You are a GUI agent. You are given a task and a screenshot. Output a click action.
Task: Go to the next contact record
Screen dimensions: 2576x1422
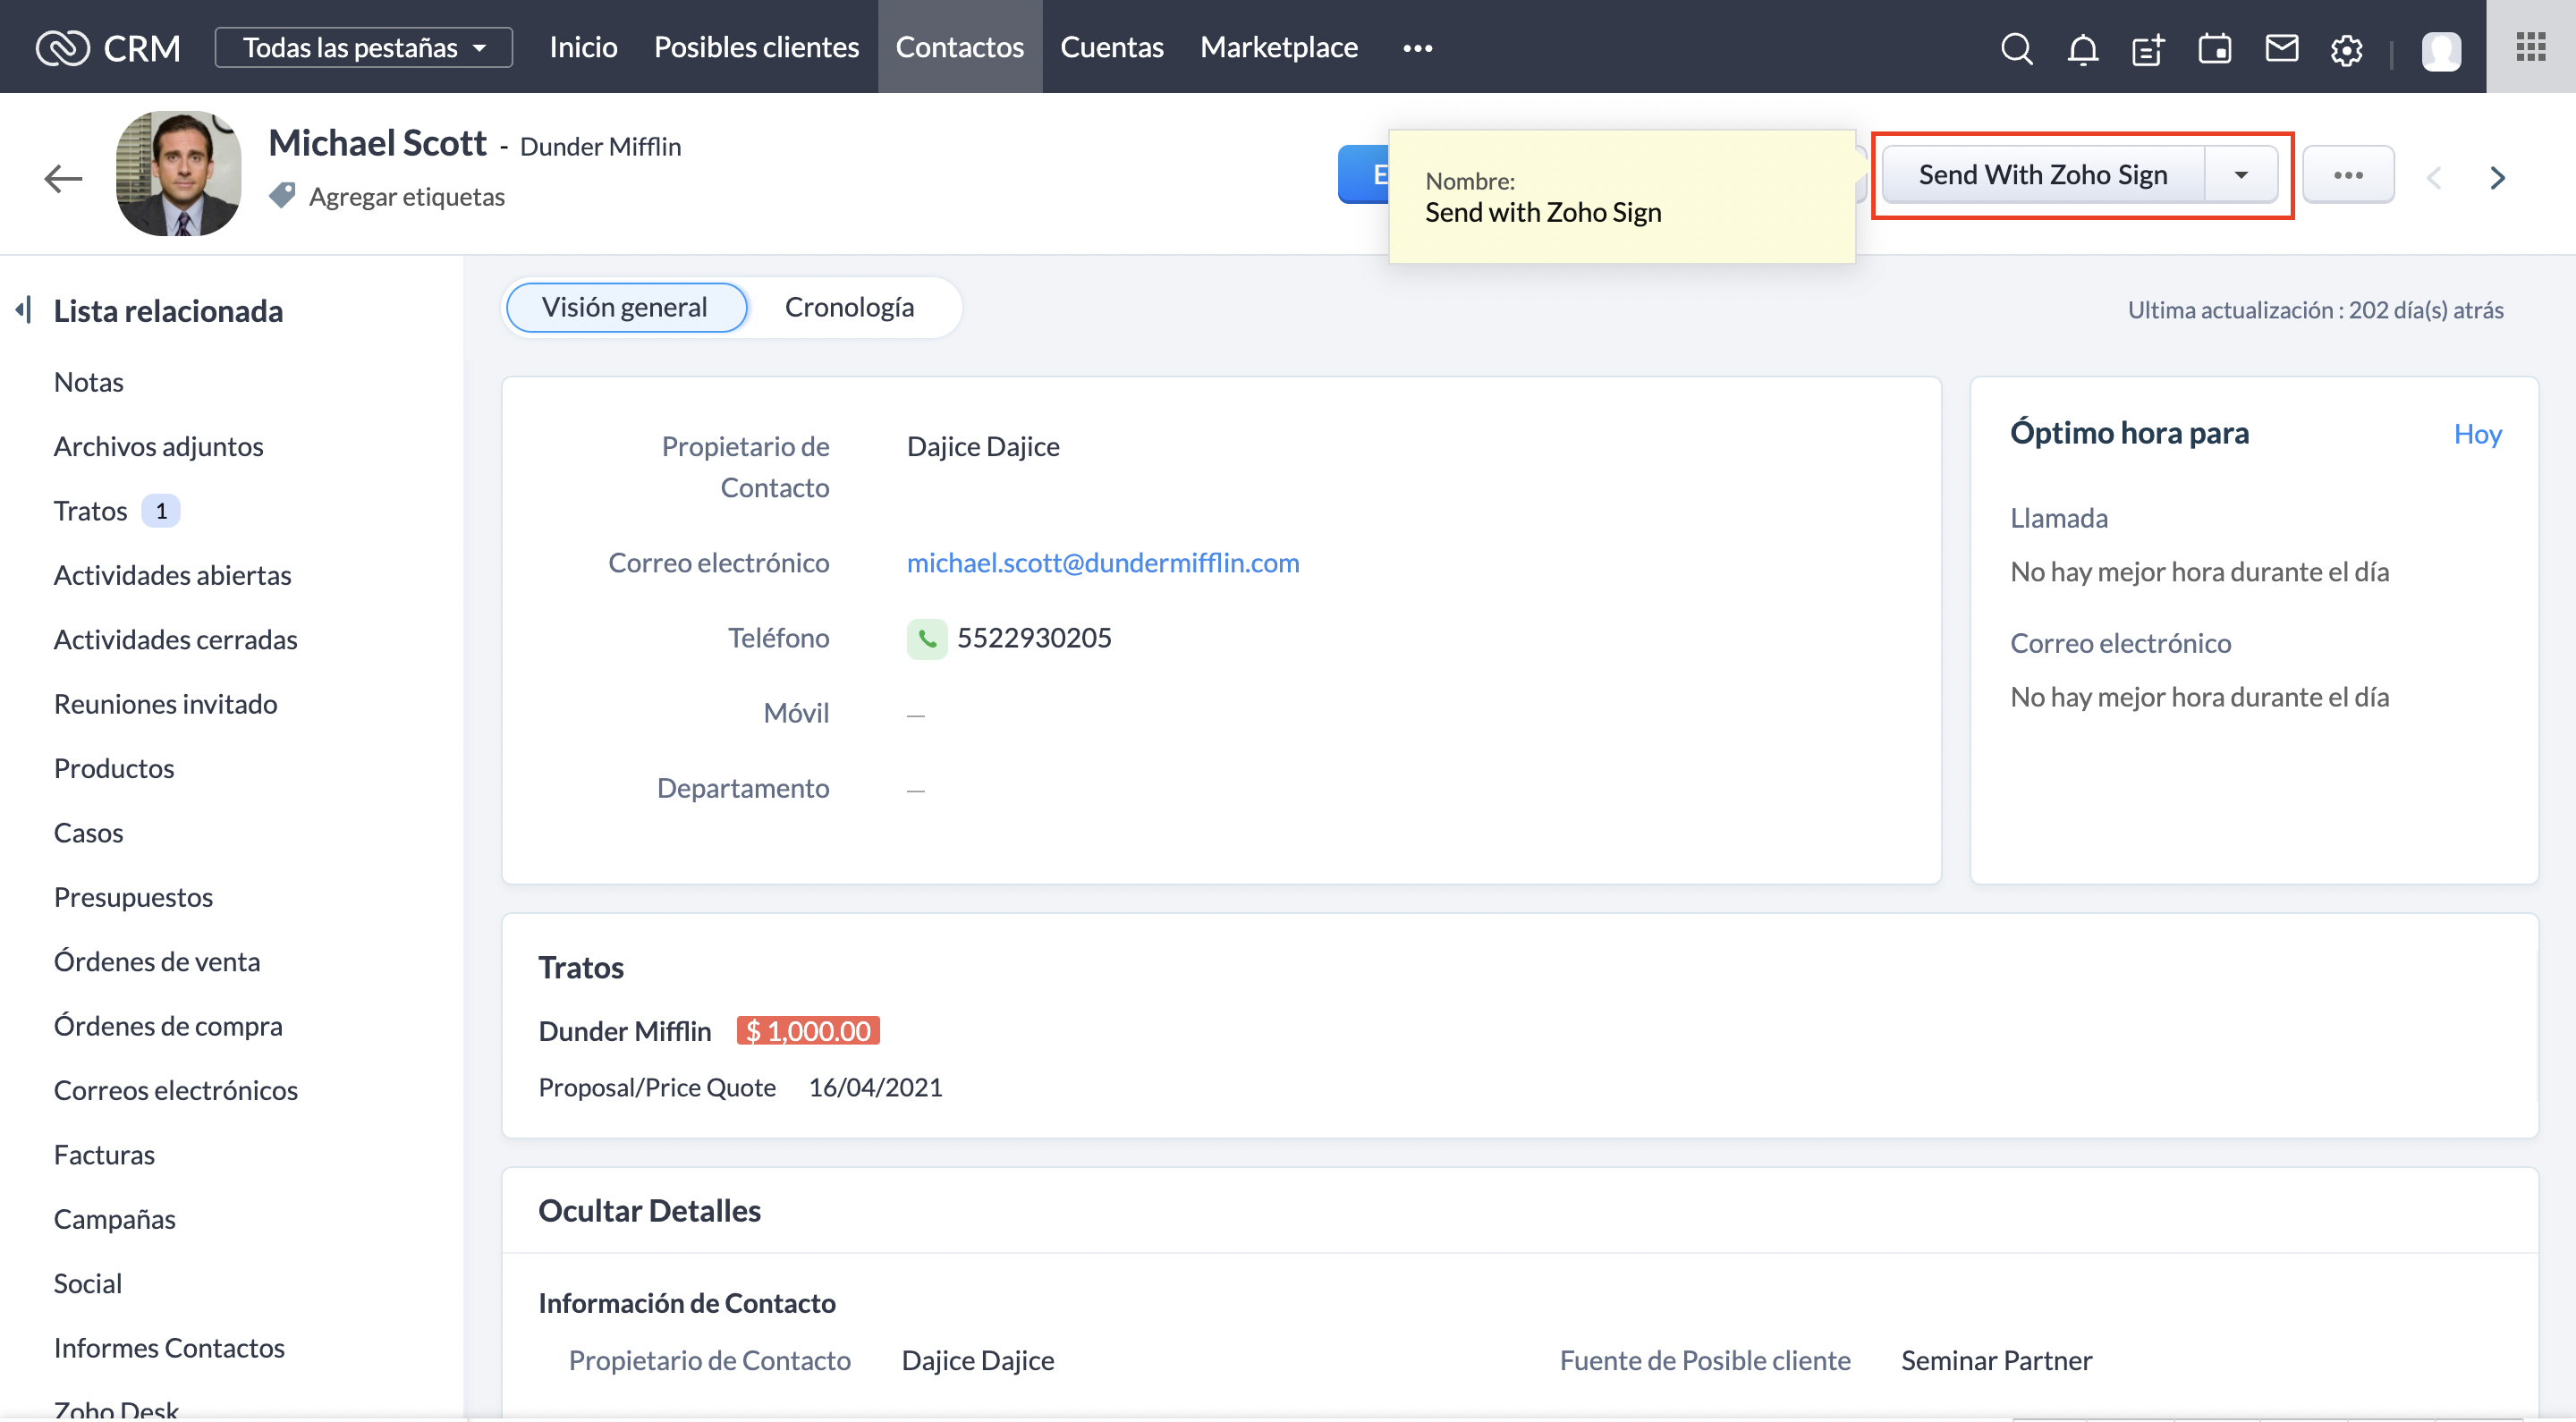pyautogui.click(x=2497, y=177)
